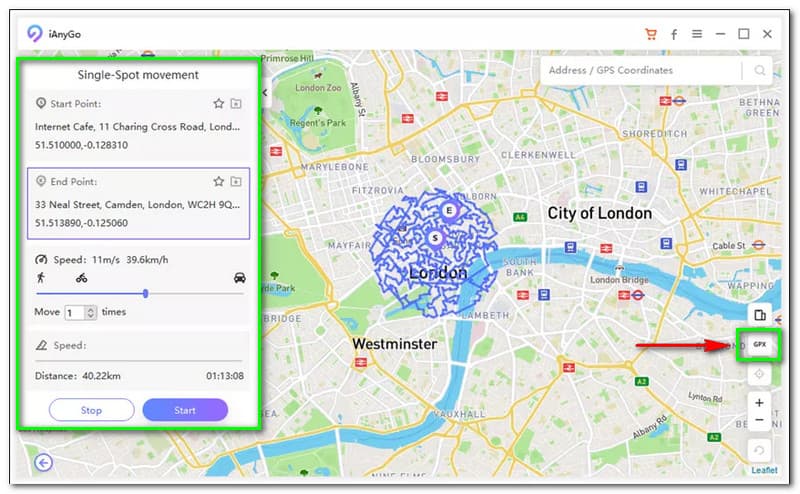Select driving speed car icon
800x494 pixels.
239,278
